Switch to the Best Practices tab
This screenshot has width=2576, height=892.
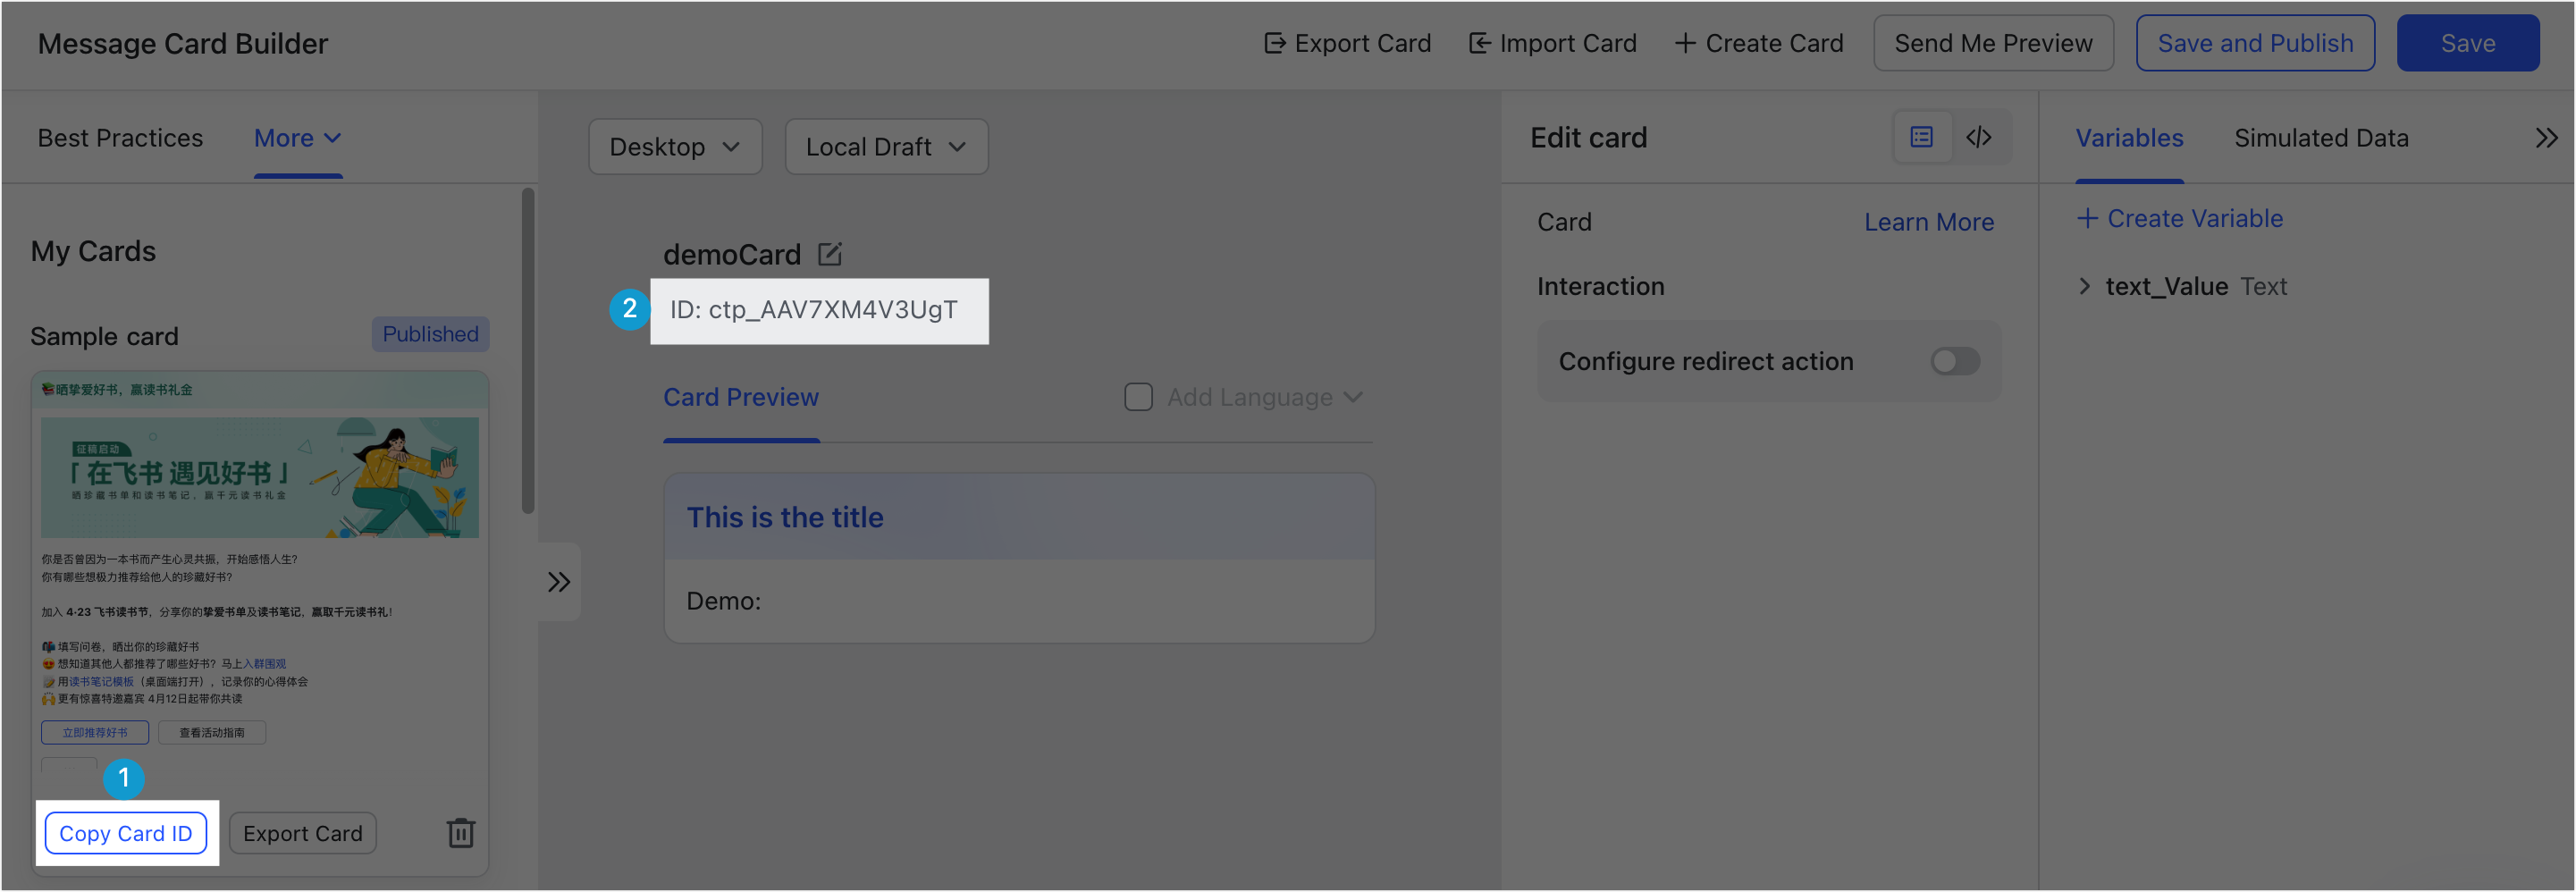click(x=120, y=138)
